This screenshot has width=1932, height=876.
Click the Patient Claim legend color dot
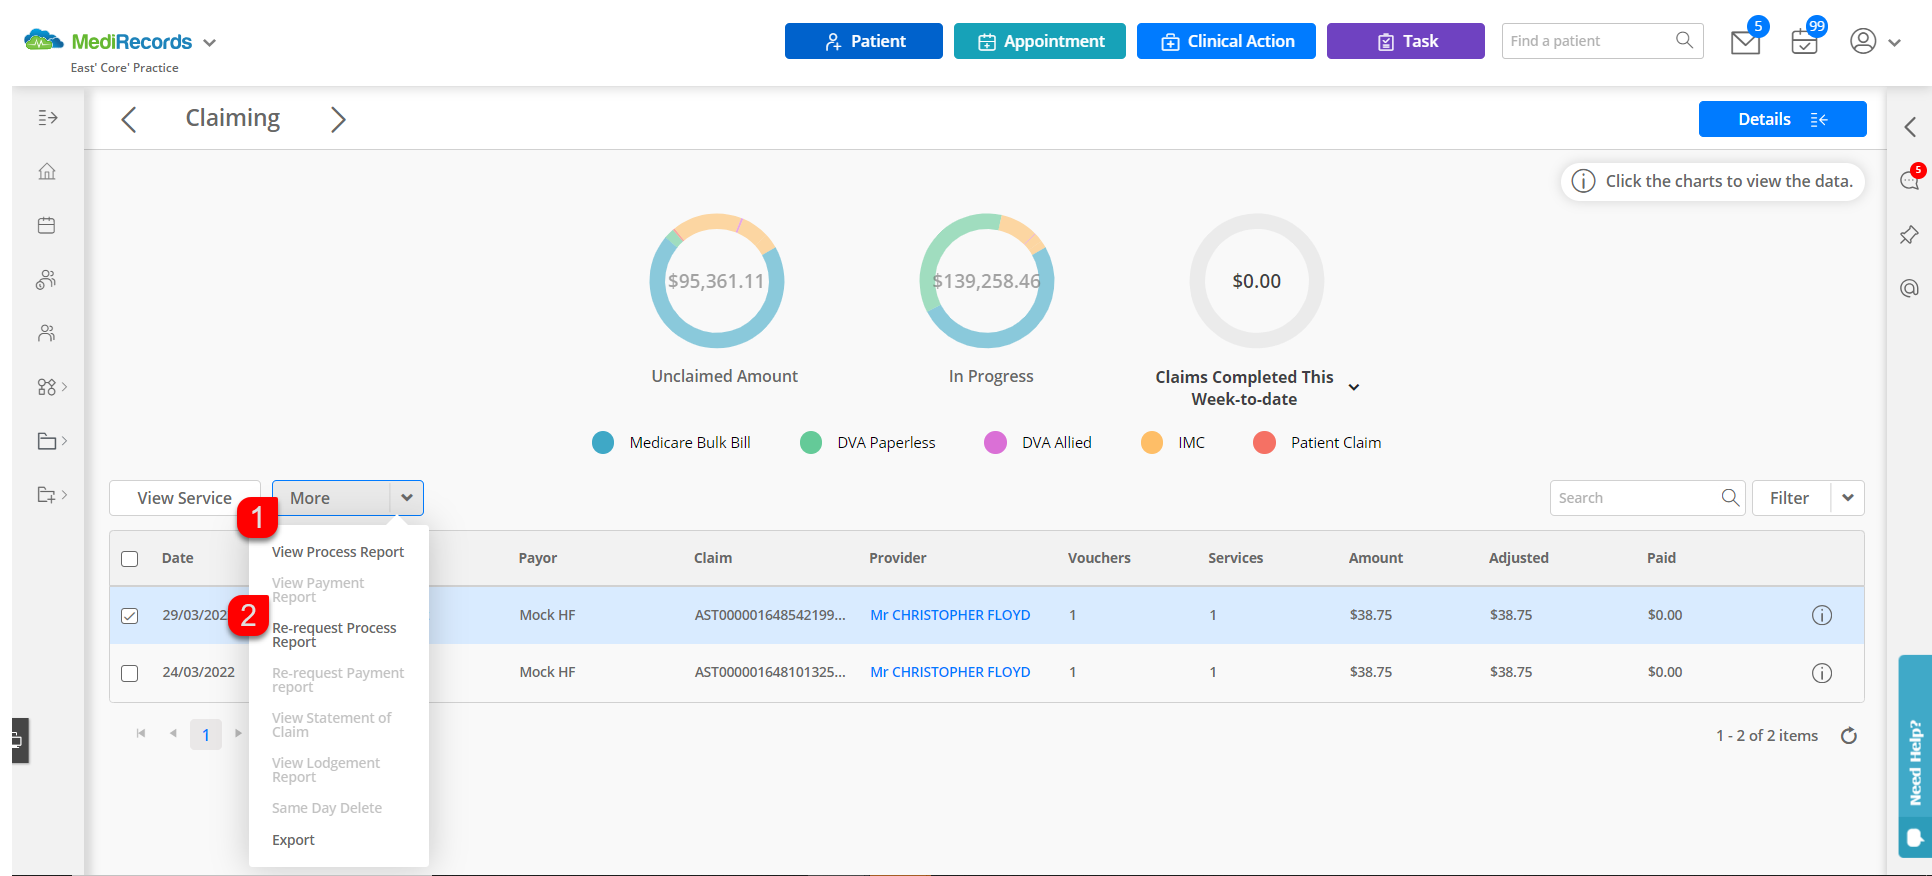pyautogui.click(x=1265, y=443)
